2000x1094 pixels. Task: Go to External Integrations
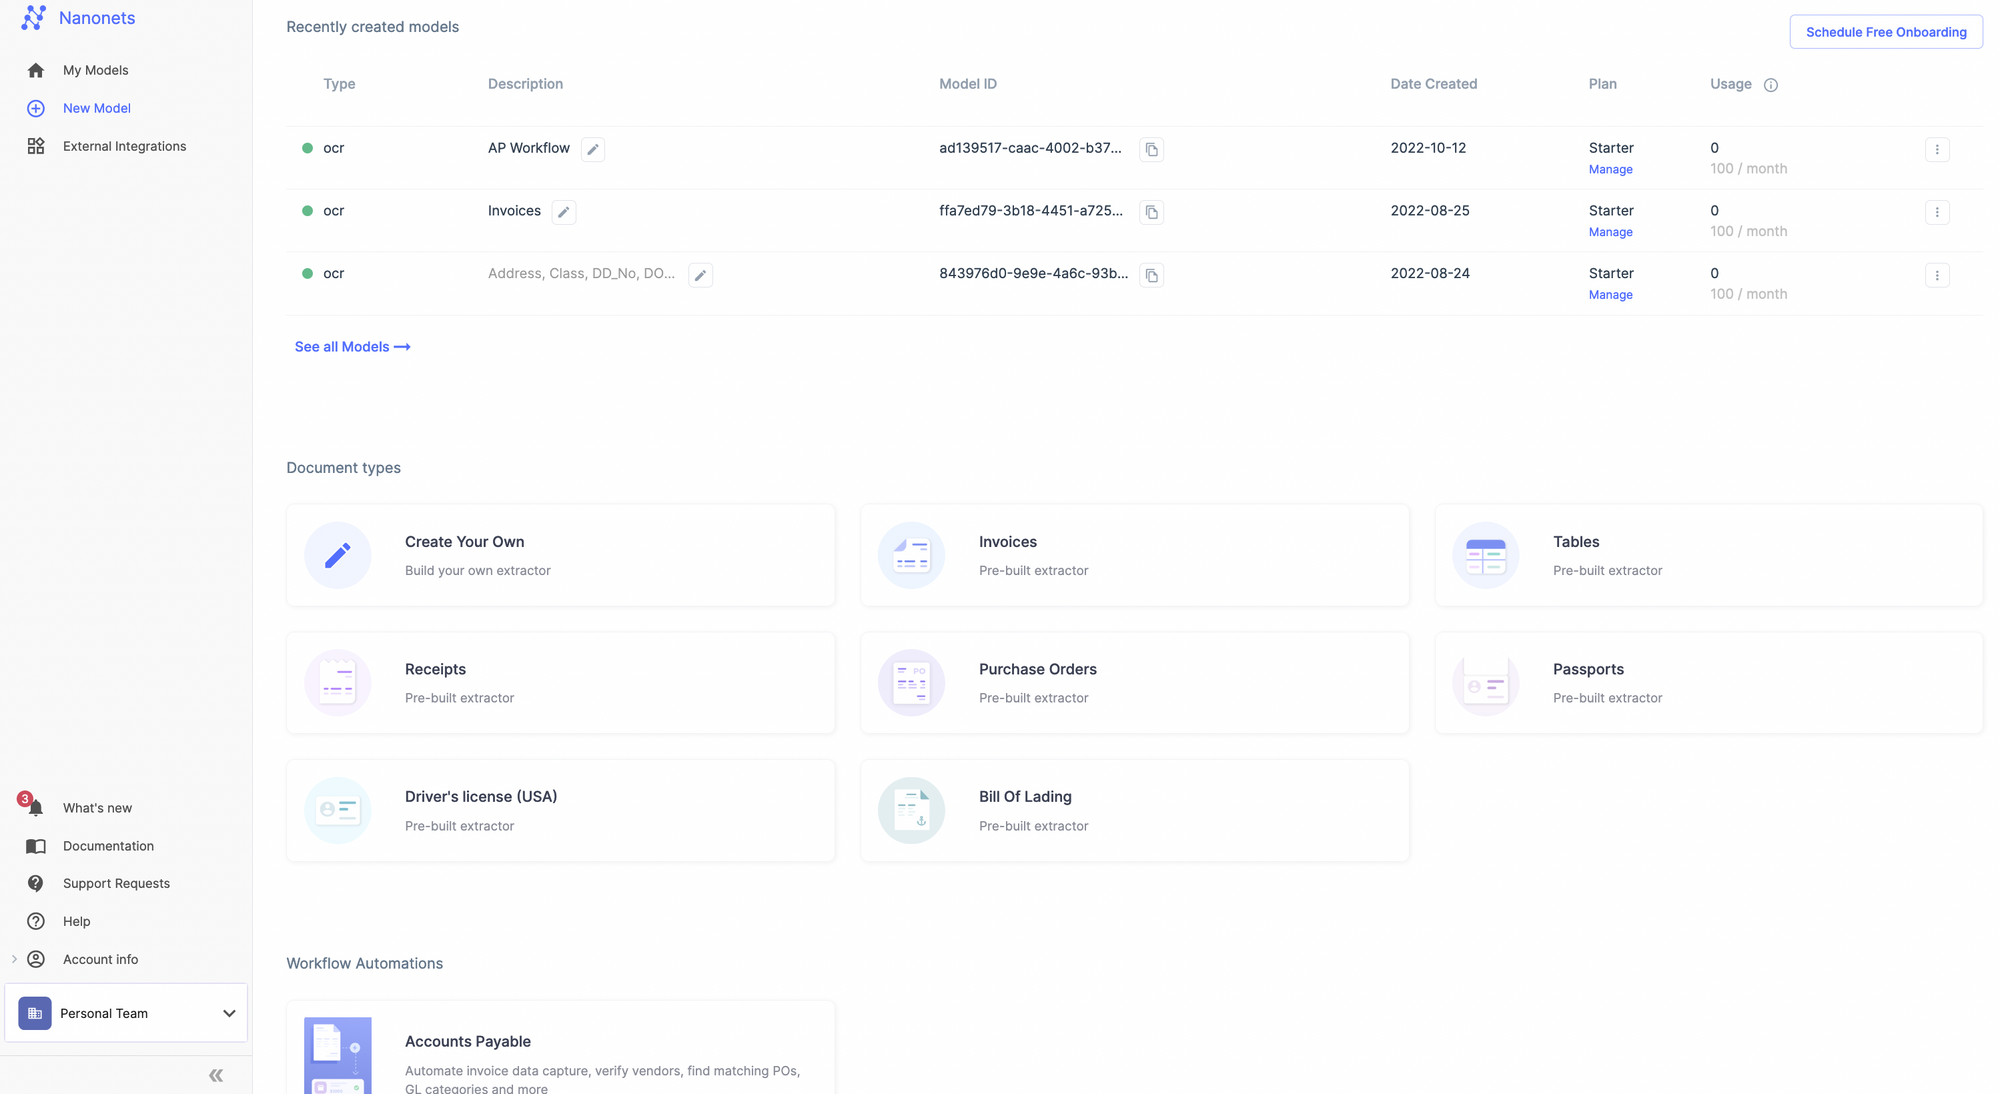(x=124, y=146)
